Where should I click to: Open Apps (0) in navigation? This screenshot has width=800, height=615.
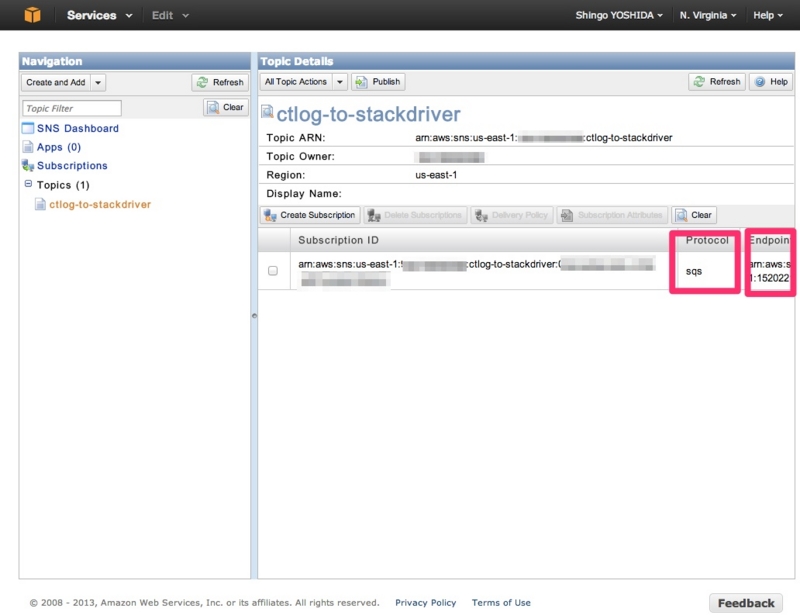59,147
